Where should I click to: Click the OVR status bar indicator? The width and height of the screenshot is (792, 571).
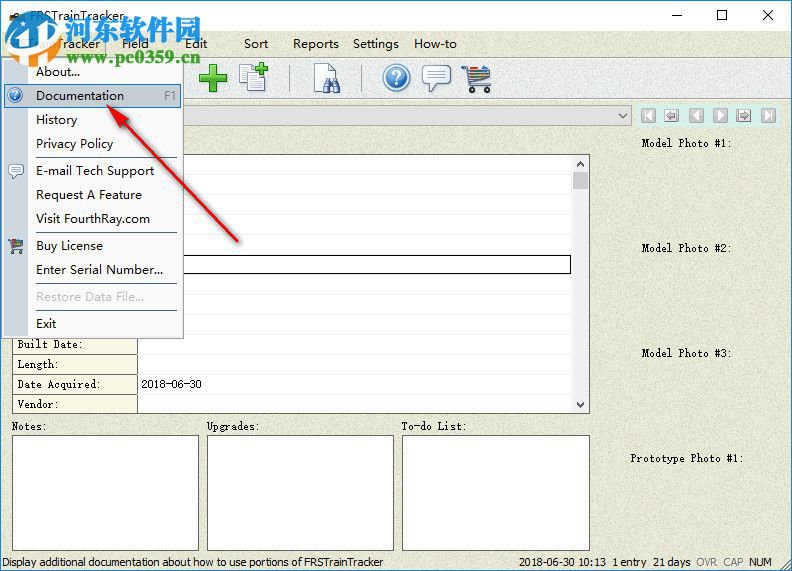point(706,562)
